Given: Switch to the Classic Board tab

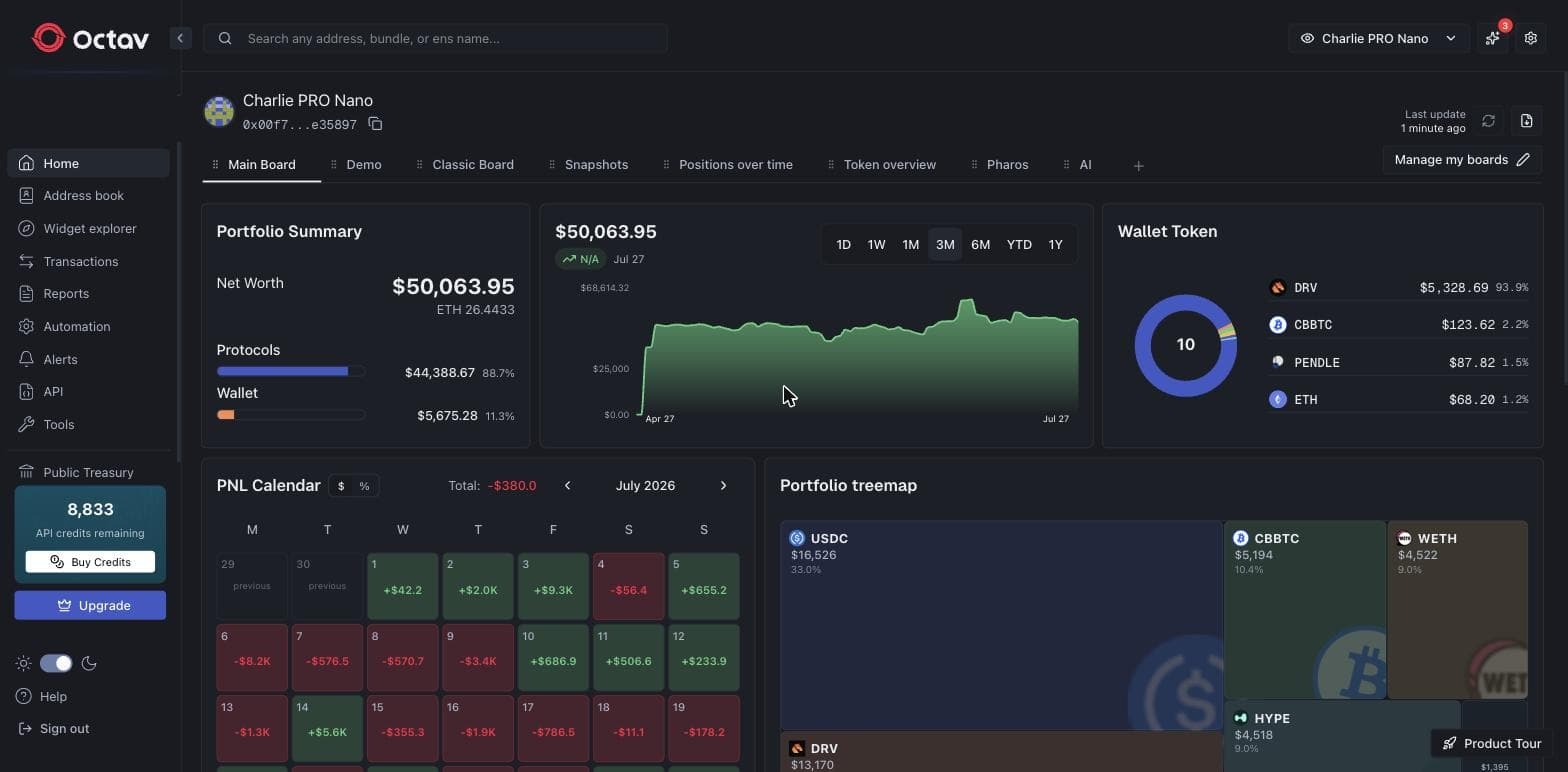Looking at the screenshot, I should 472,165.
